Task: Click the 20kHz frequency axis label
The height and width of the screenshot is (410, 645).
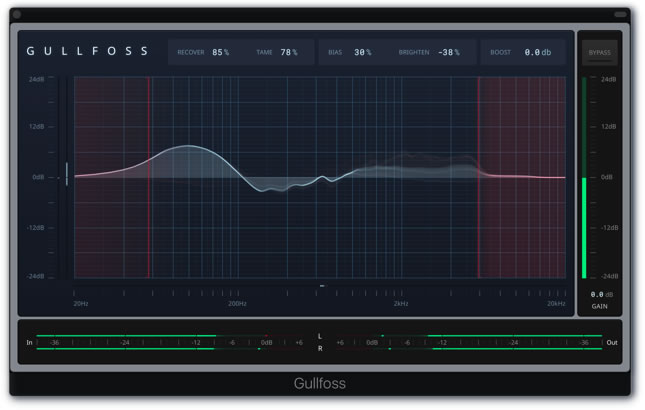Action: pos(556,303)
